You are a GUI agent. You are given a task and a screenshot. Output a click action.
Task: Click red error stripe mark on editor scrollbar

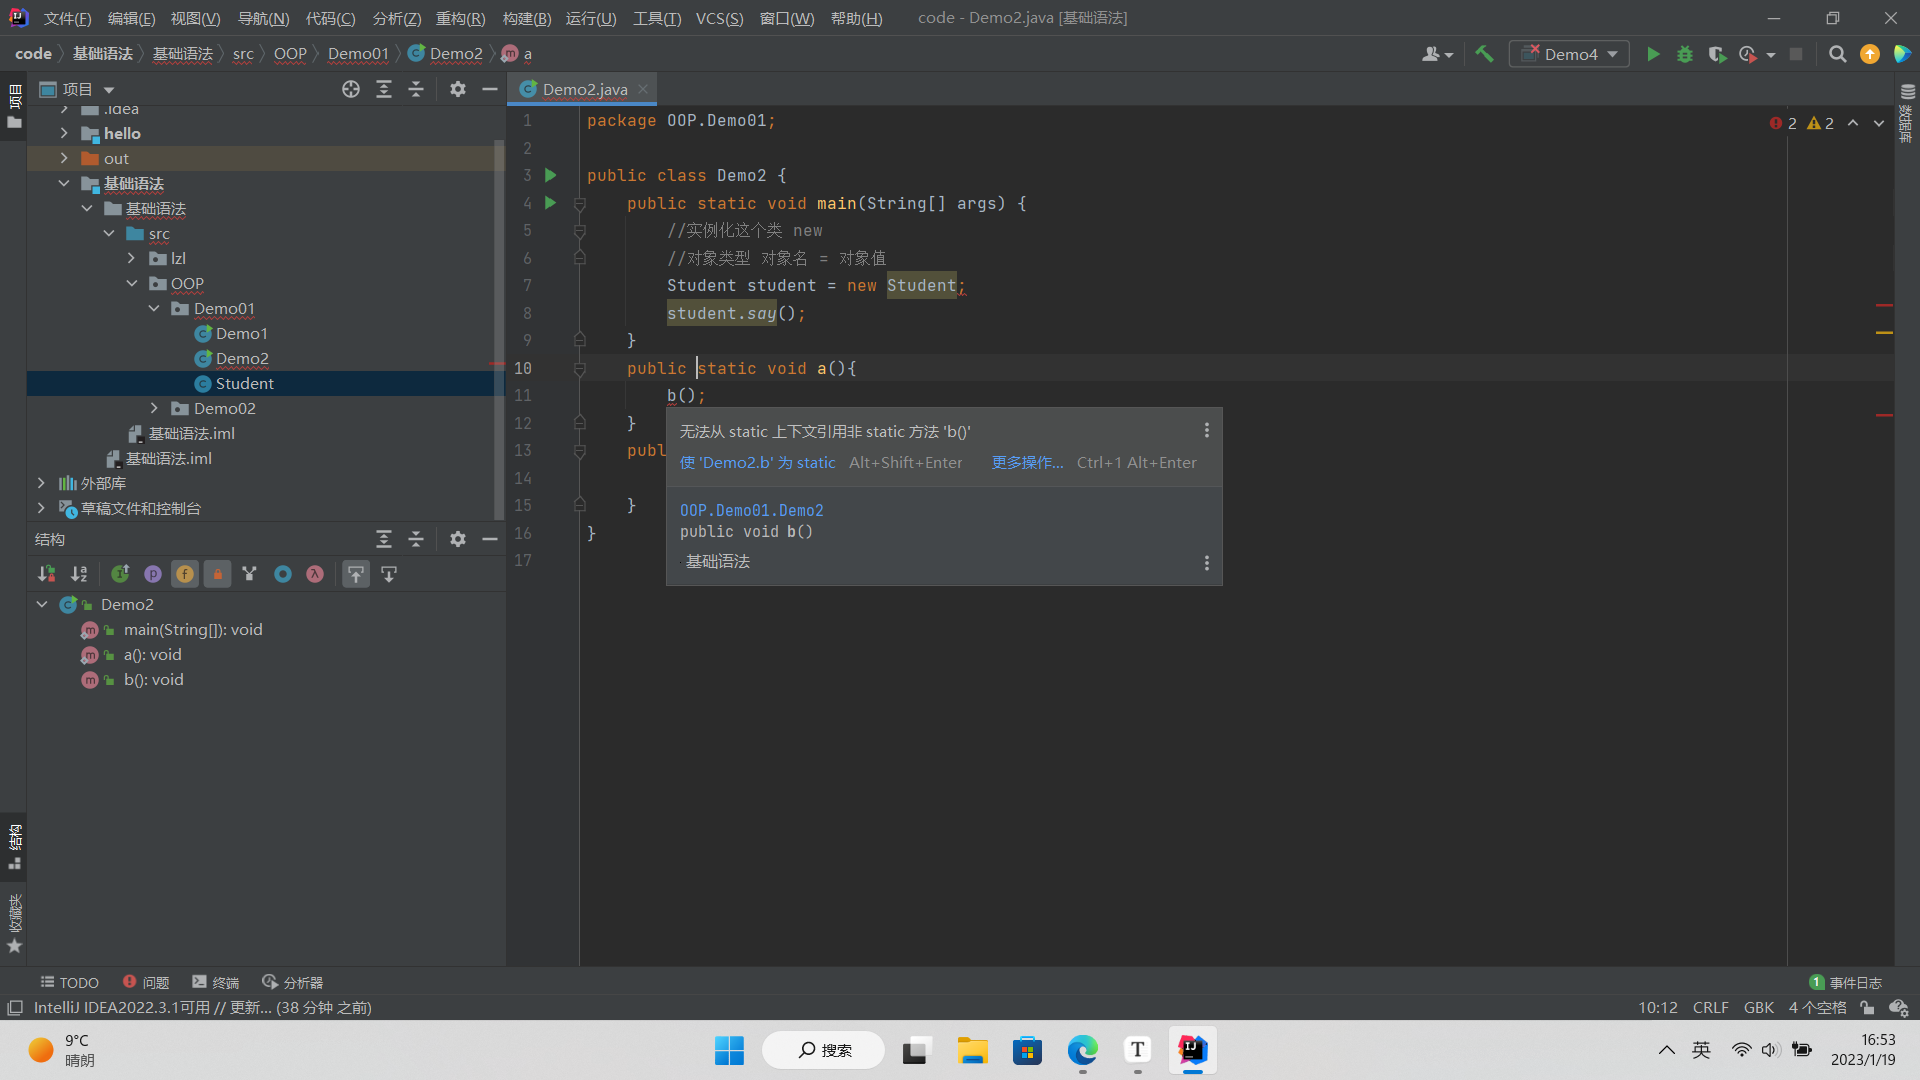tap(1884, 305)
